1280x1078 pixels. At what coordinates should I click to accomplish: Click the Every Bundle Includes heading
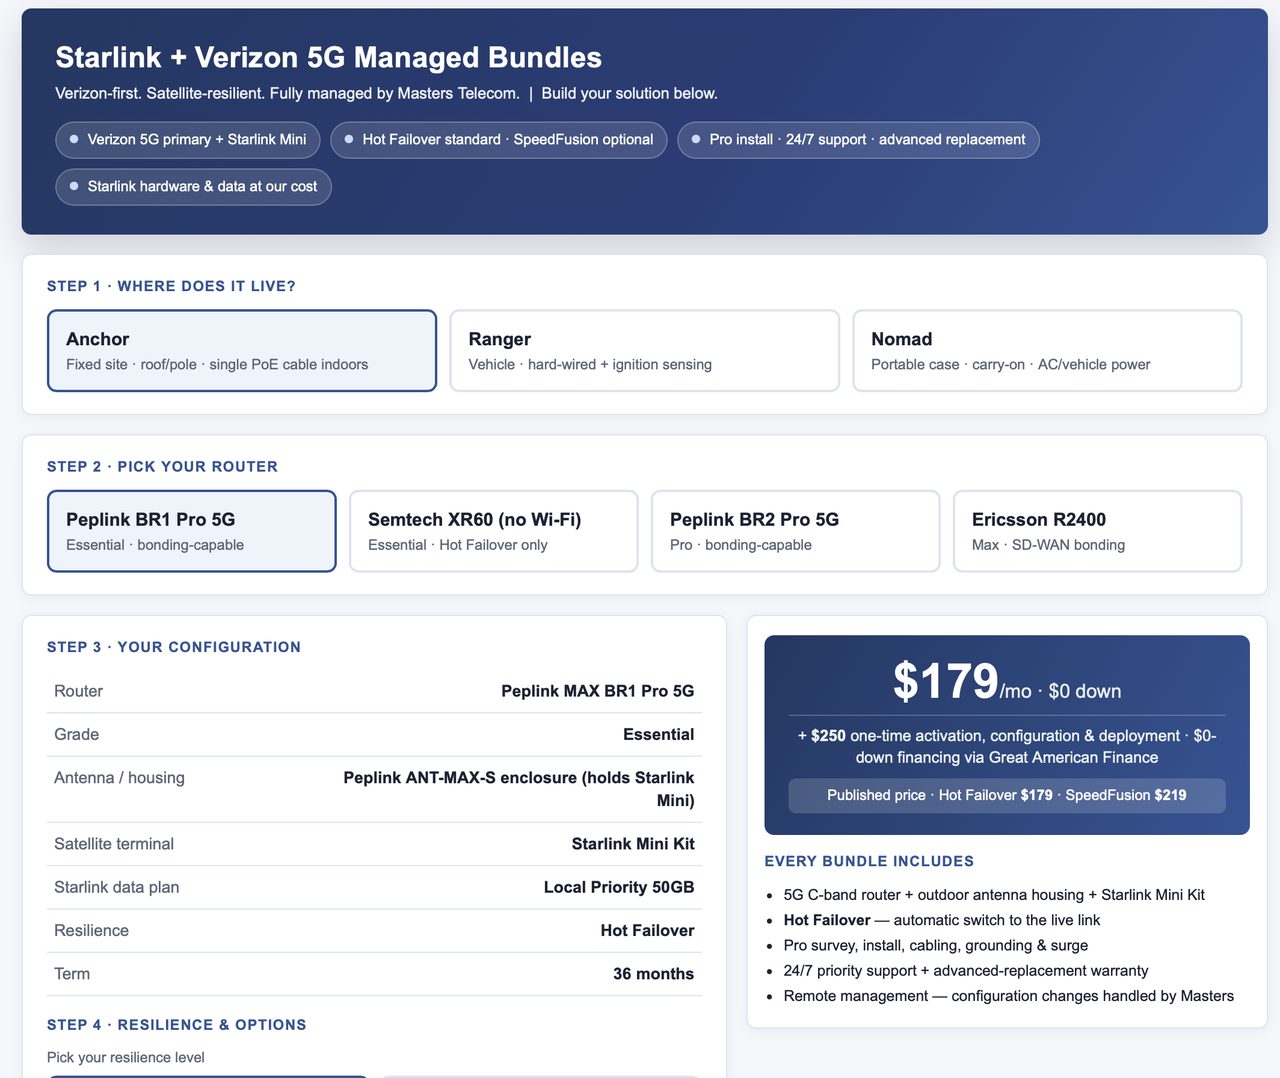869,861
